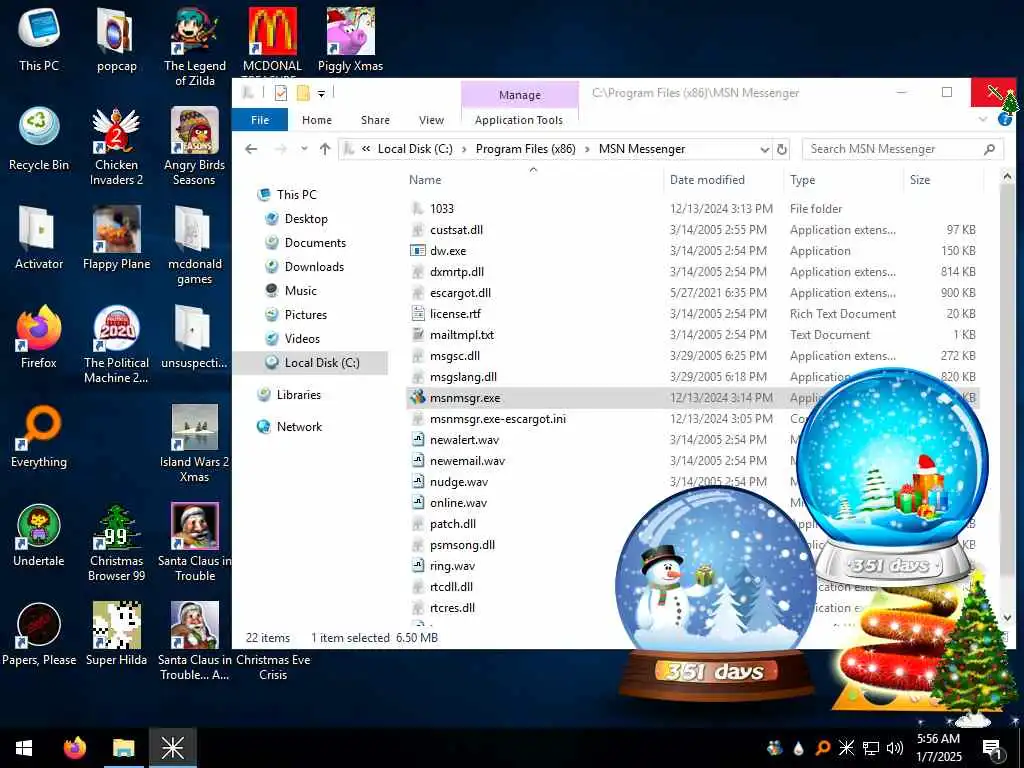The width and height of the screenshot is (1024, 768).
Task: Launch Flappy Plane shortcut
Action: pyautogui.click(x=116, y=238)
